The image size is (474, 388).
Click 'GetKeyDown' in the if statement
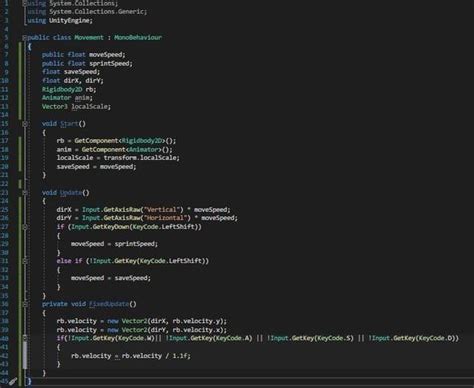click(x=111, y=227)
